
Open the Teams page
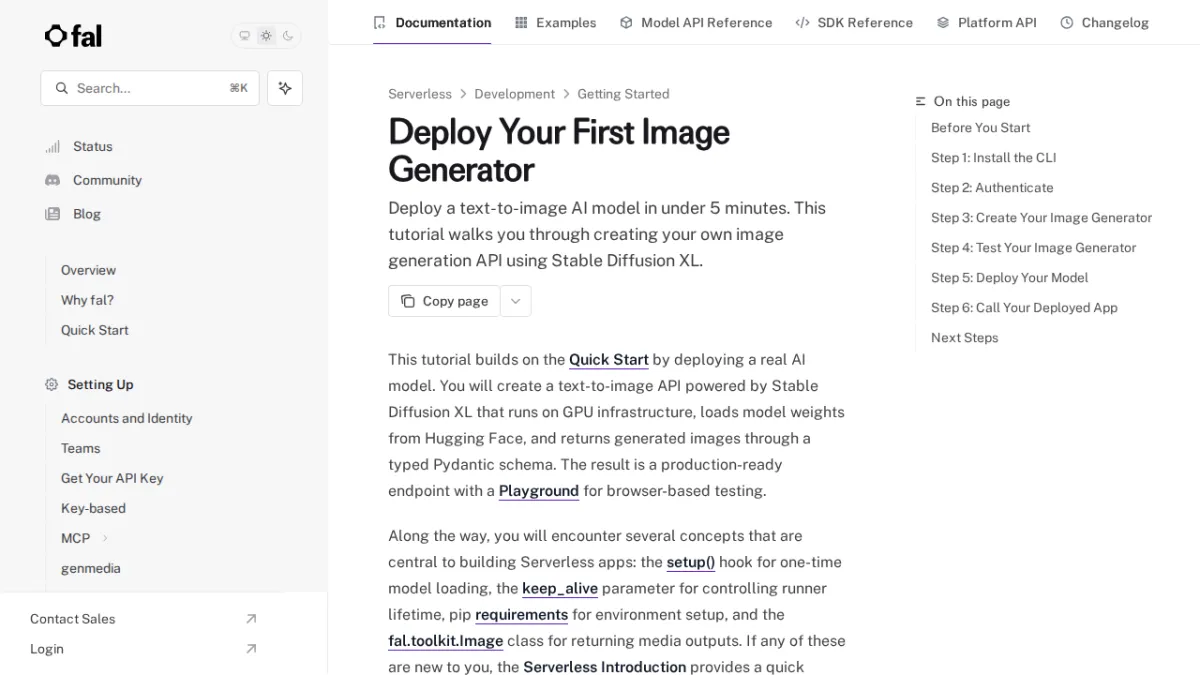click(81, 448)
